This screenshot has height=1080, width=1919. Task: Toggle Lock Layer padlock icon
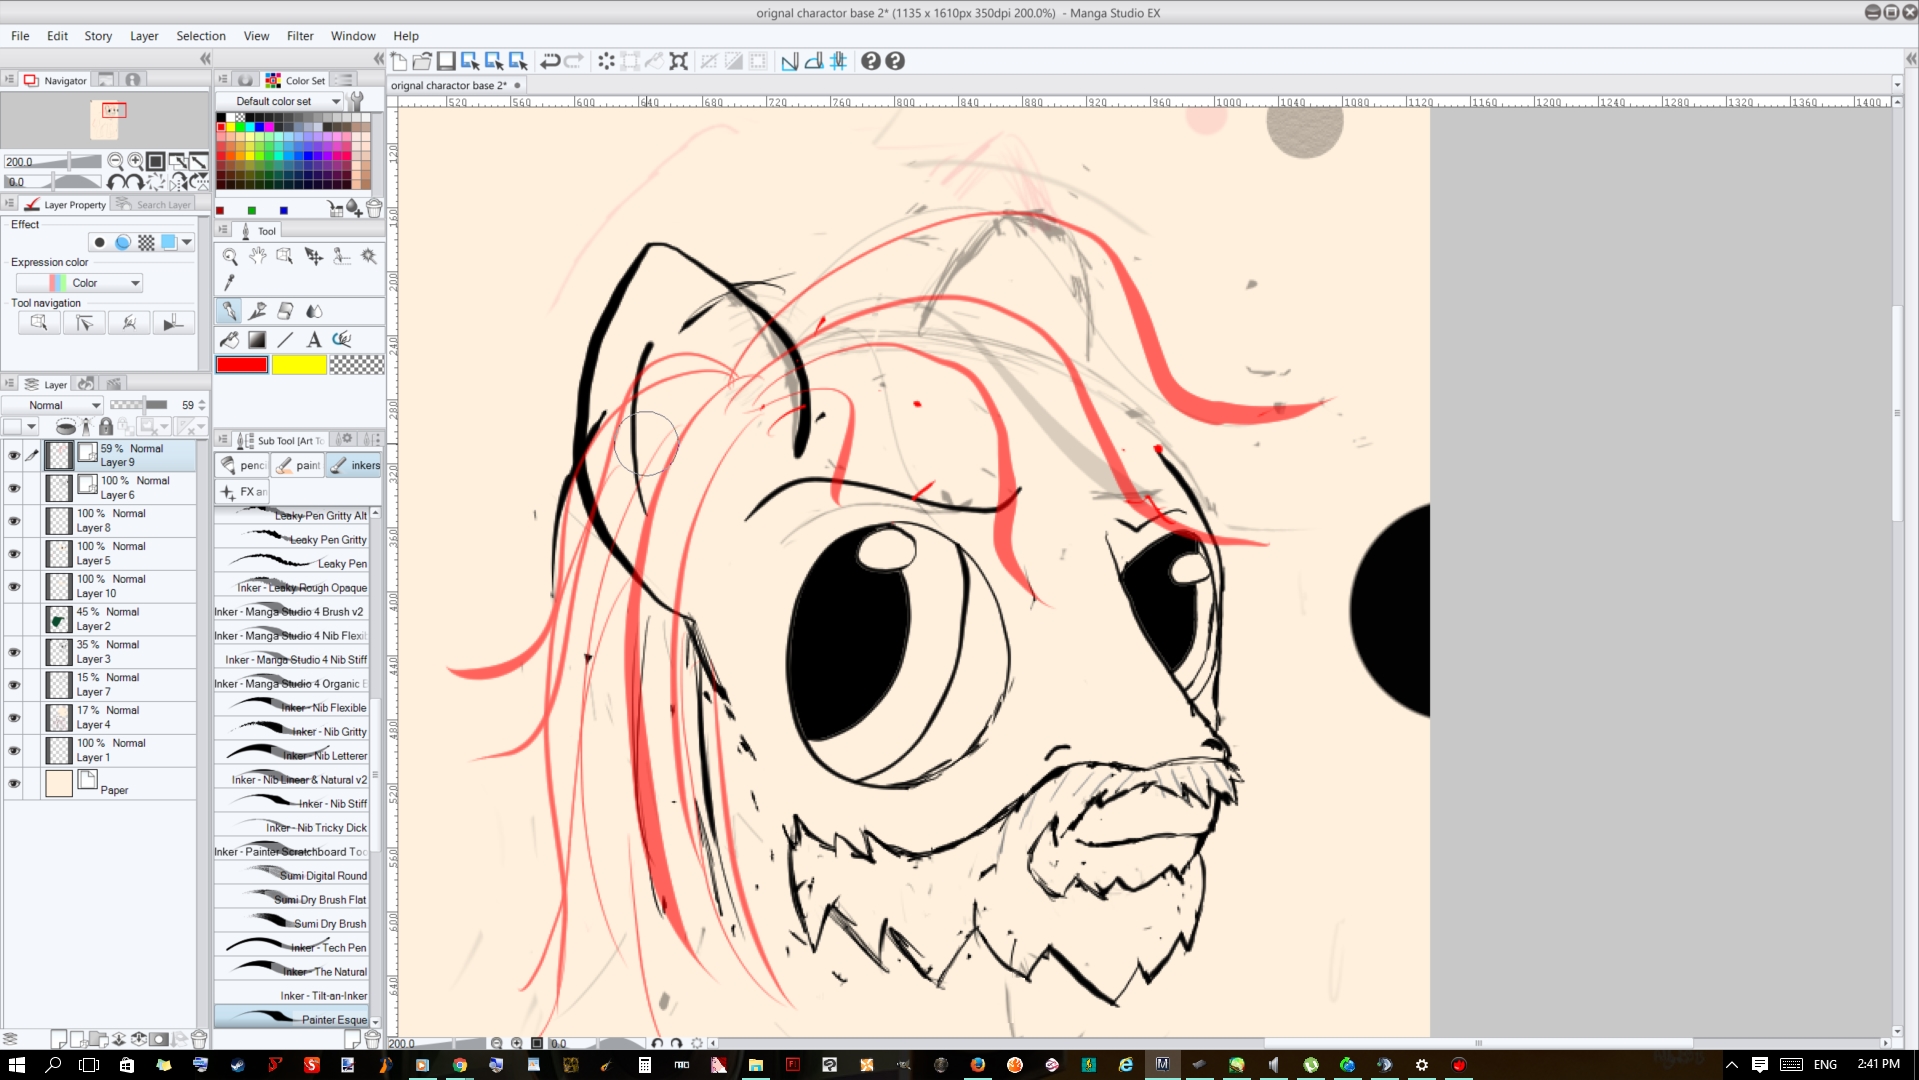[x=106, y=427]
